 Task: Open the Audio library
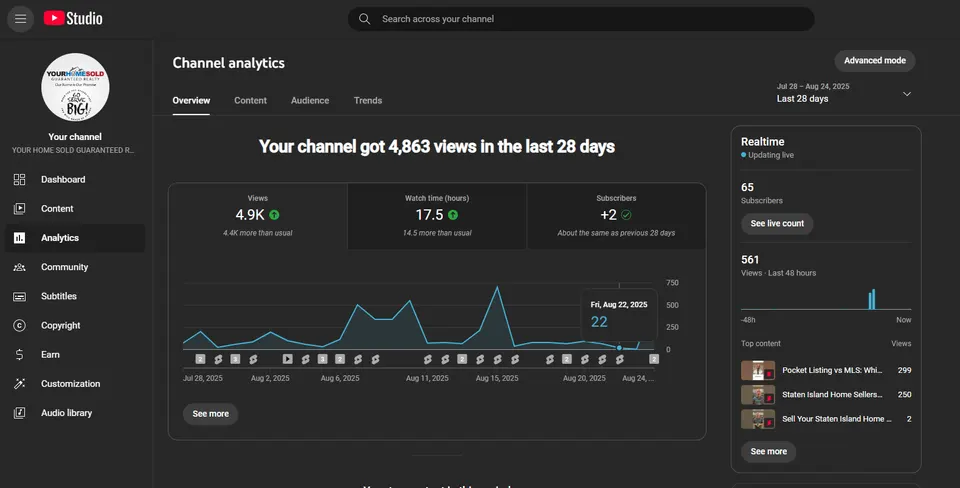[75, 413]
